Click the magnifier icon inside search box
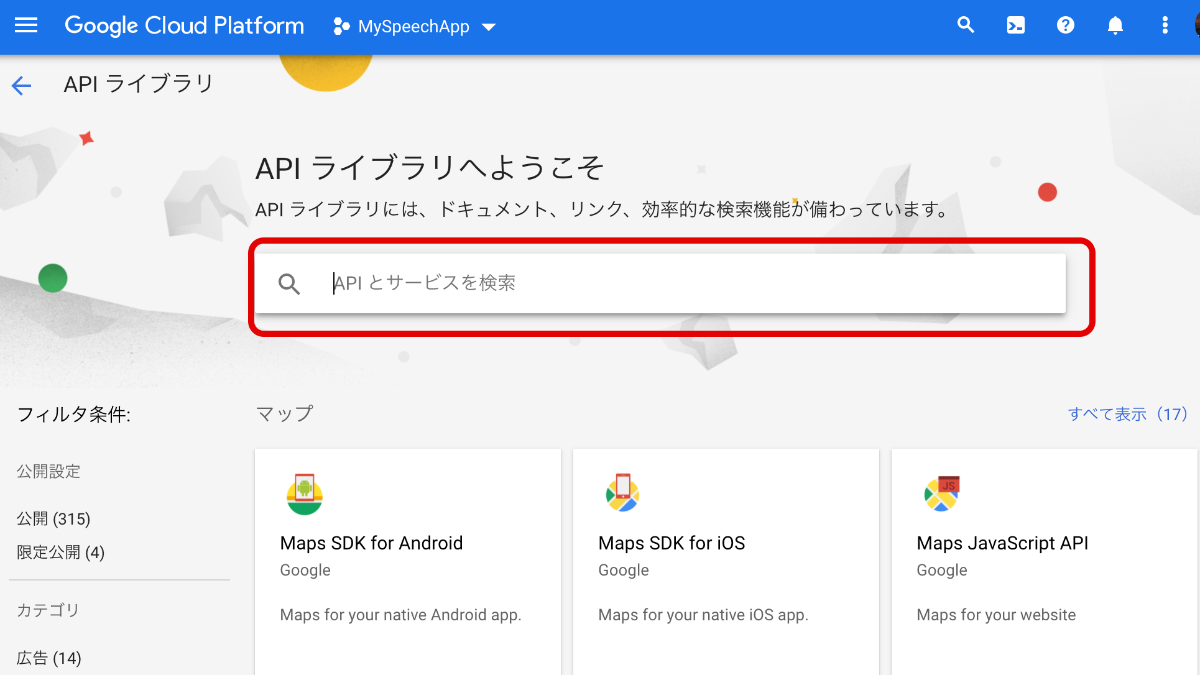Viewport: 1200px width, 675px height. coord(289,284)
